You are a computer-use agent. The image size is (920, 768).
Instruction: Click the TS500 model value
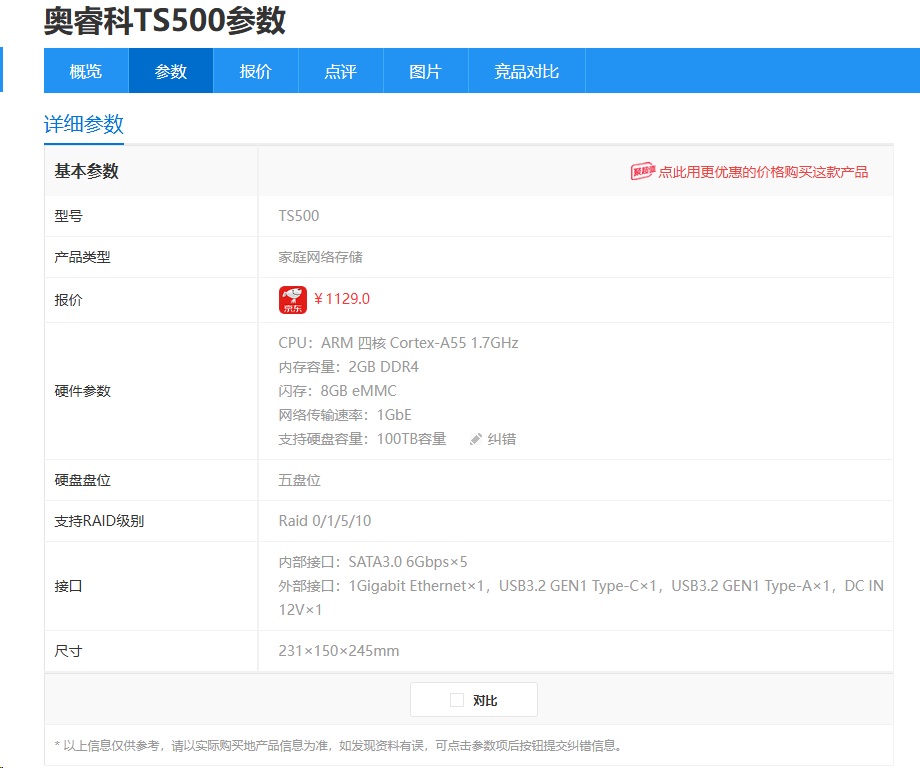pyautogui.click(x=299, y=216)
